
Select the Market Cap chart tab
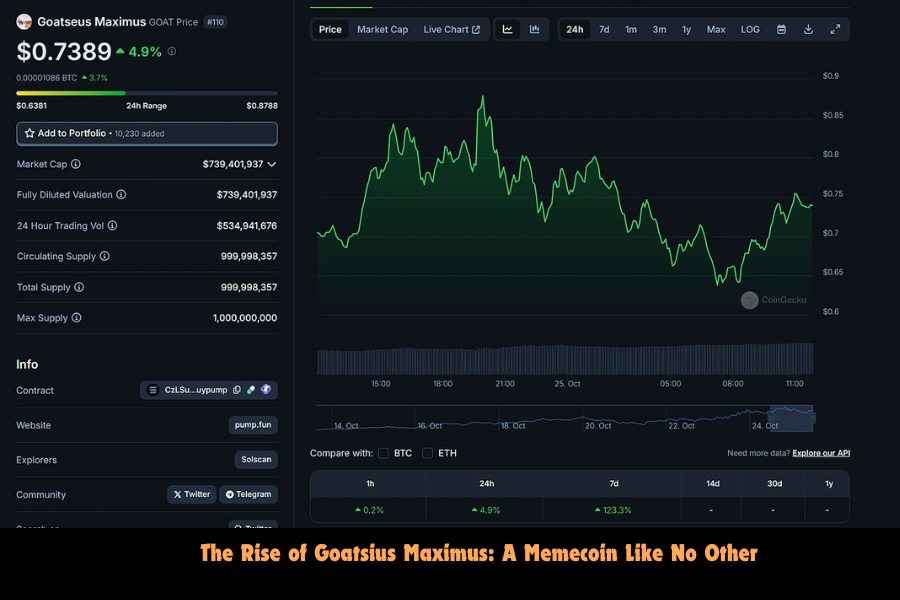tap(382, 29)
